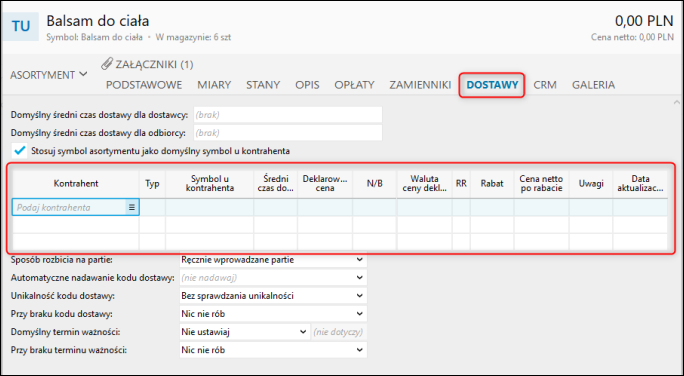Switch to the STANY tab

coord(263,85)
